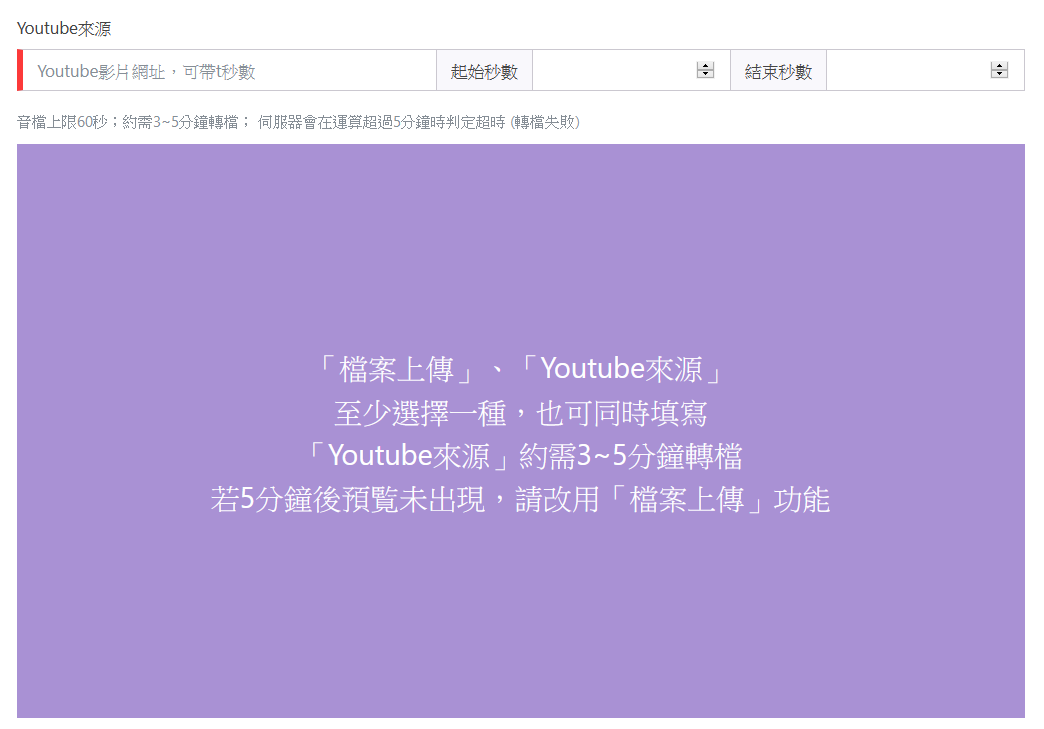Click the 結束秒數 label
1044x729 pixels.
[778, 71]
